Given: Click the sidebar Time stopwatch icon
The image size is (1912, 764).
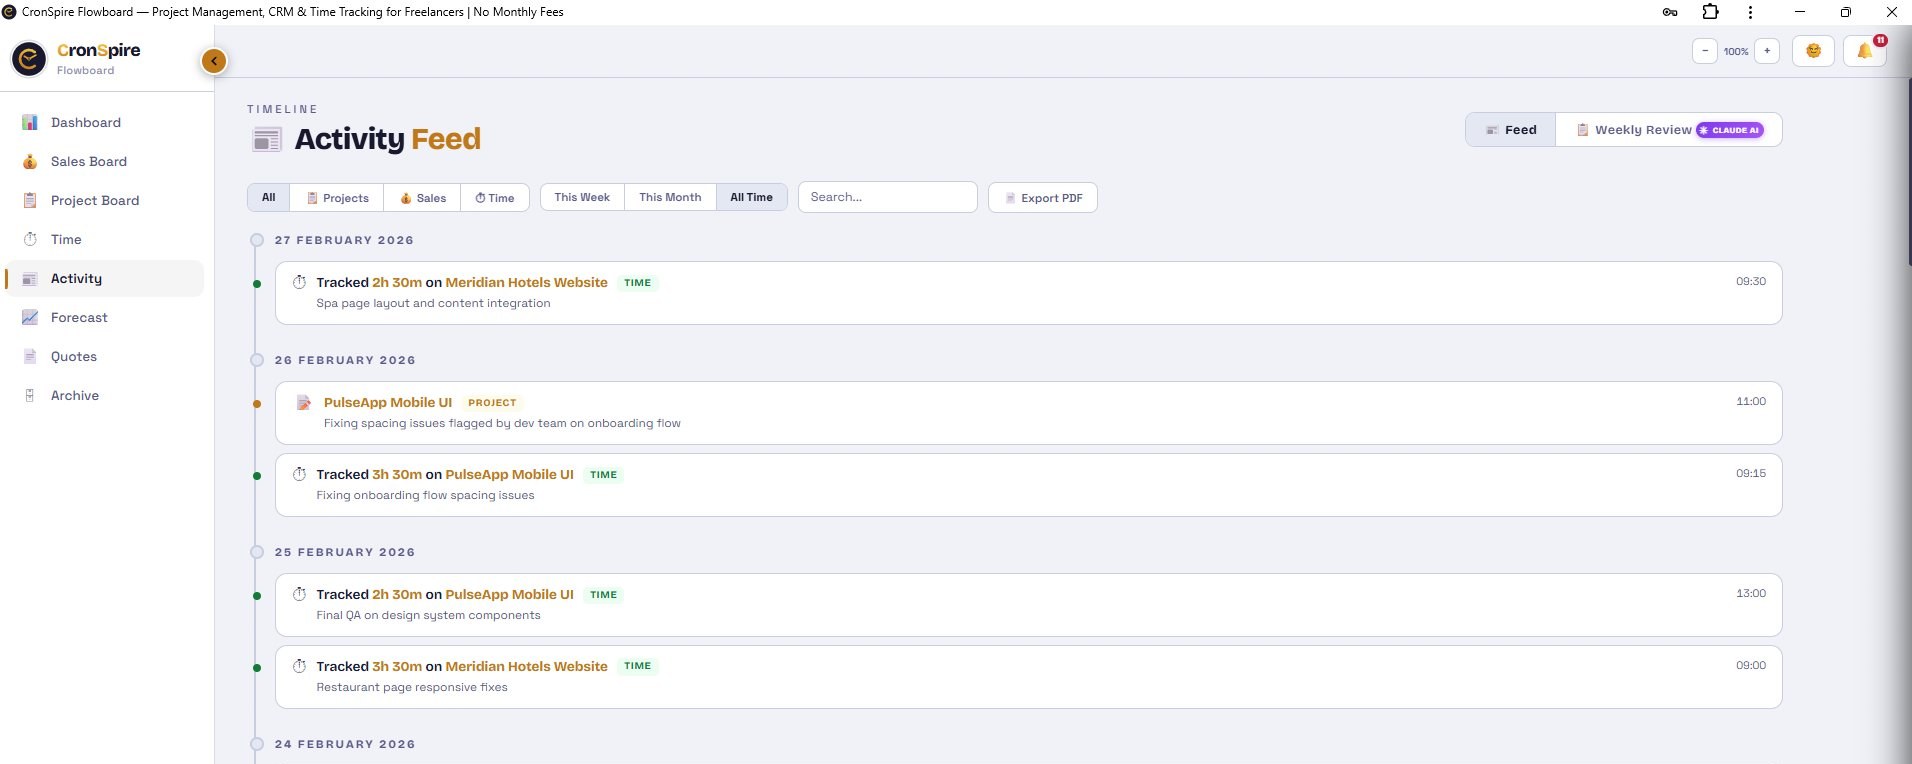Looking at the screenshot, I should (30, 239).
